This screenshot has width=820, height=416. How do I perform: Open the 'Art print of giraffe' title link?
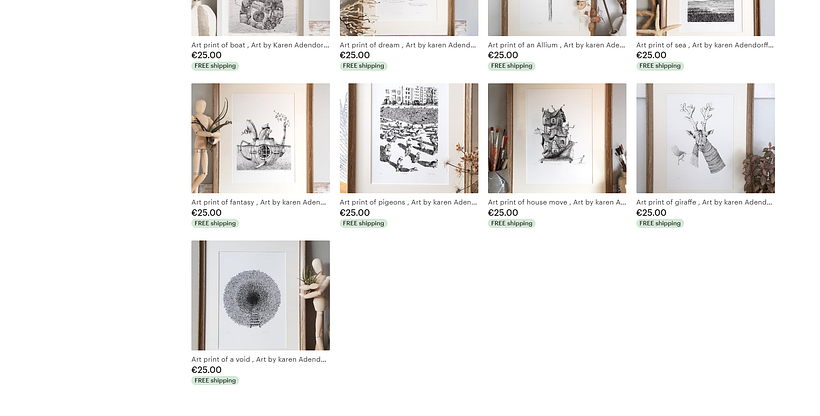[704, 202]
